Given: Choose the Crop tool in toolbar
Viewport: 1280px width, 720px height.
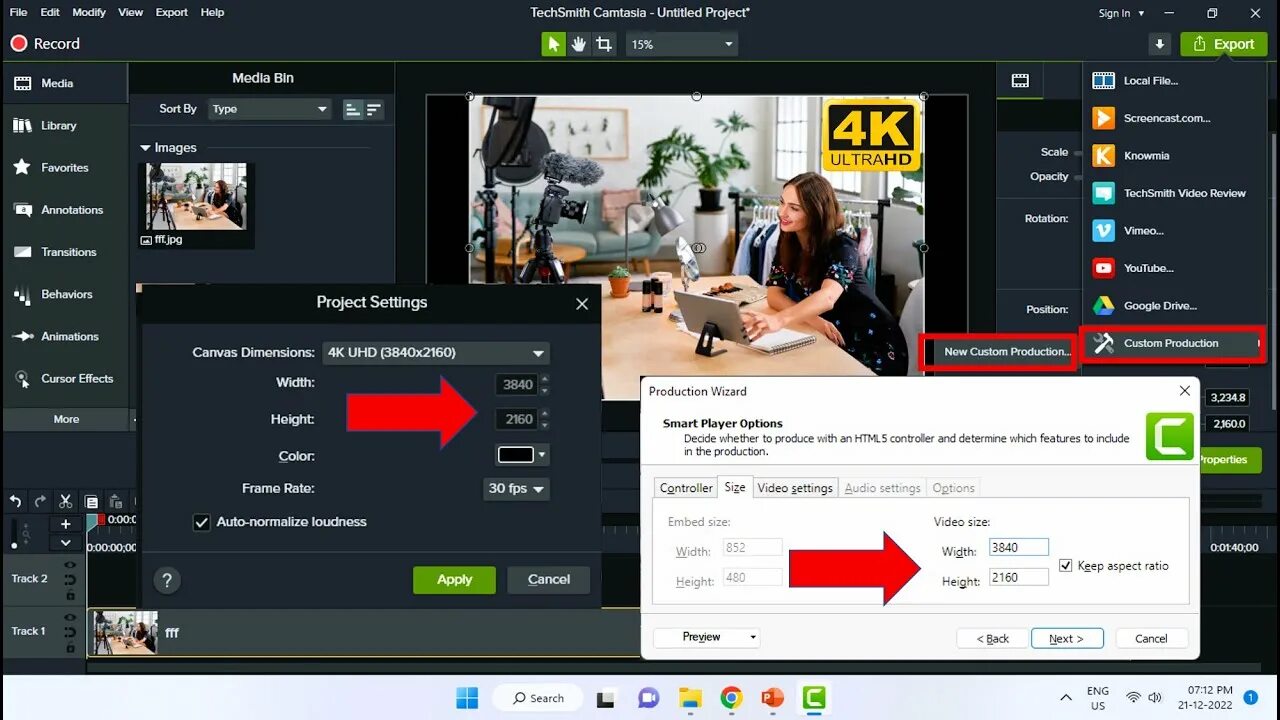Looking at the screenshot, I should click(x=604, y=44).
